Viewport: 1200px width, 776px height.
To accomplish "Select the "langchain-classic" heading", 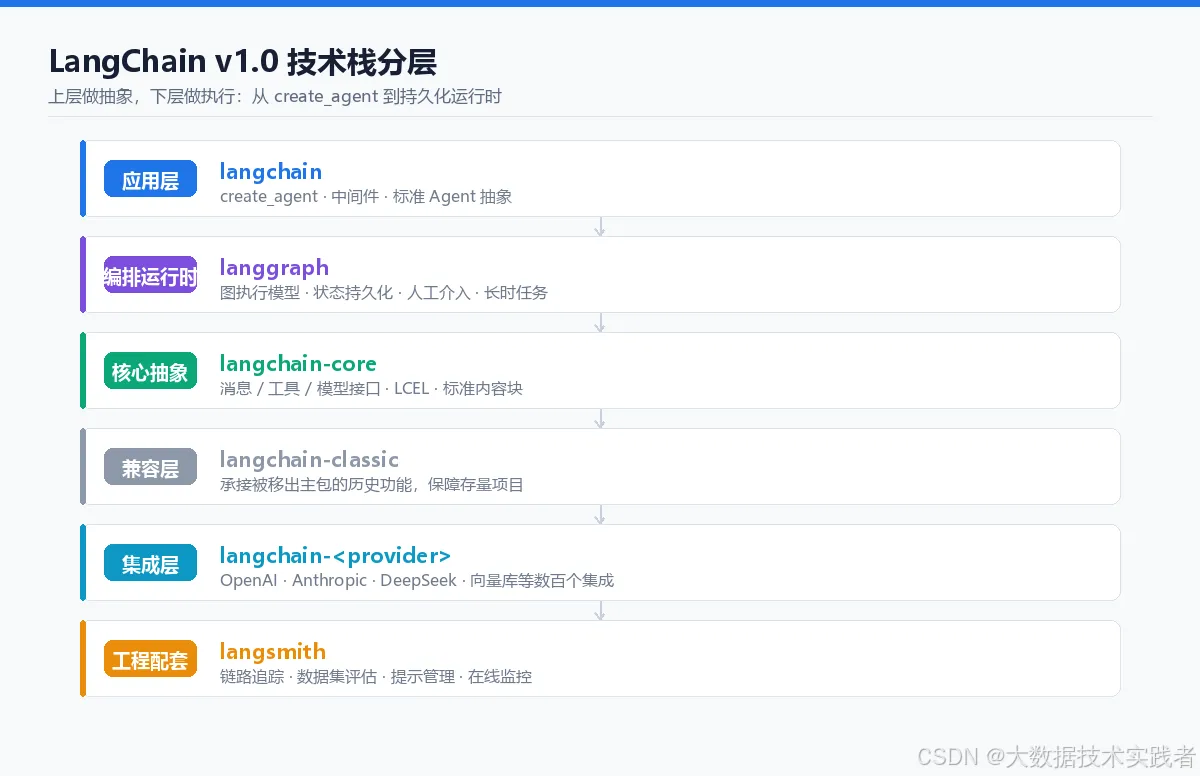I will tap(309, 459).
